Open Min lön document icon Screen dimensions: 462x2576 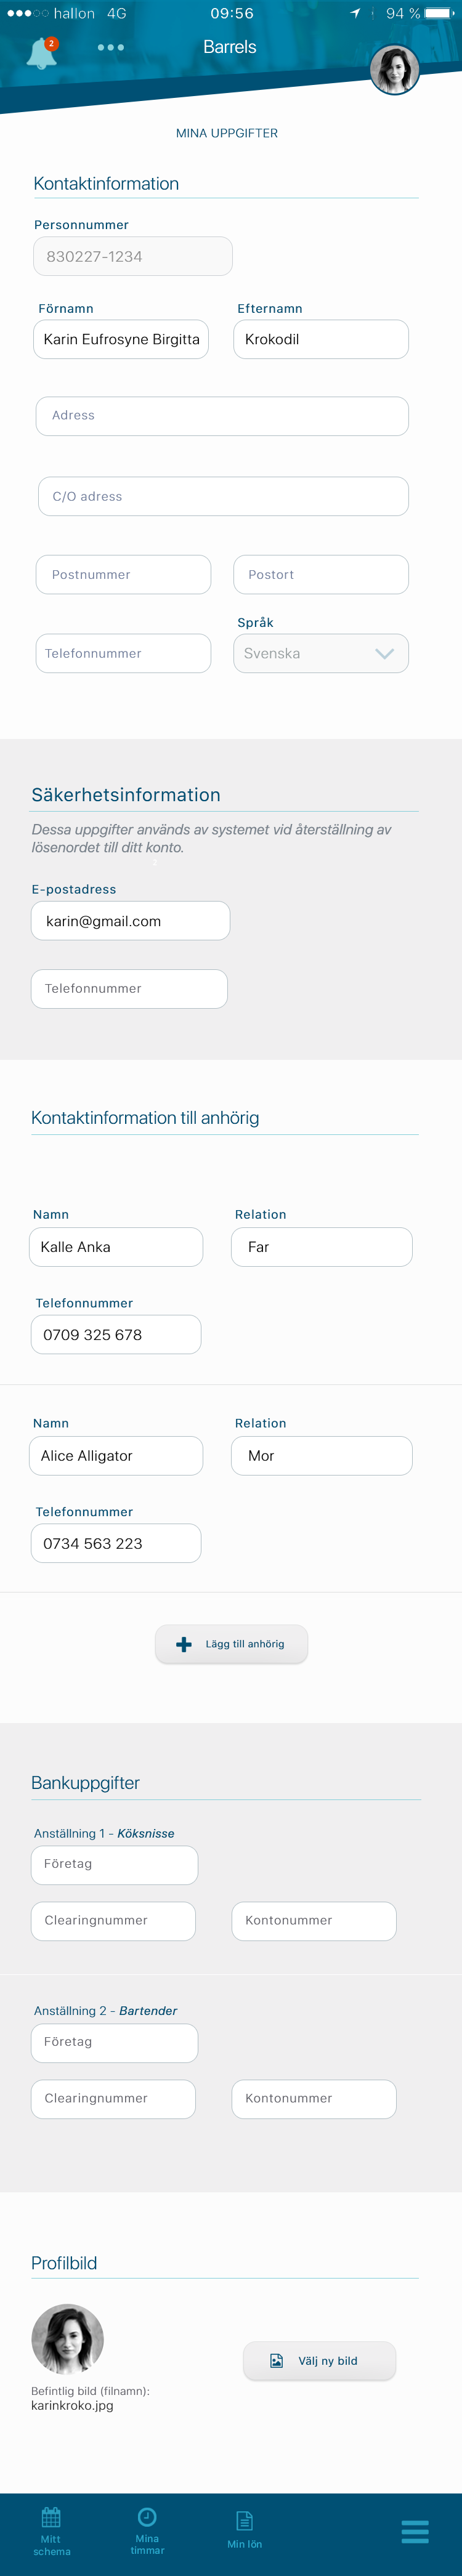point(244,2520)
